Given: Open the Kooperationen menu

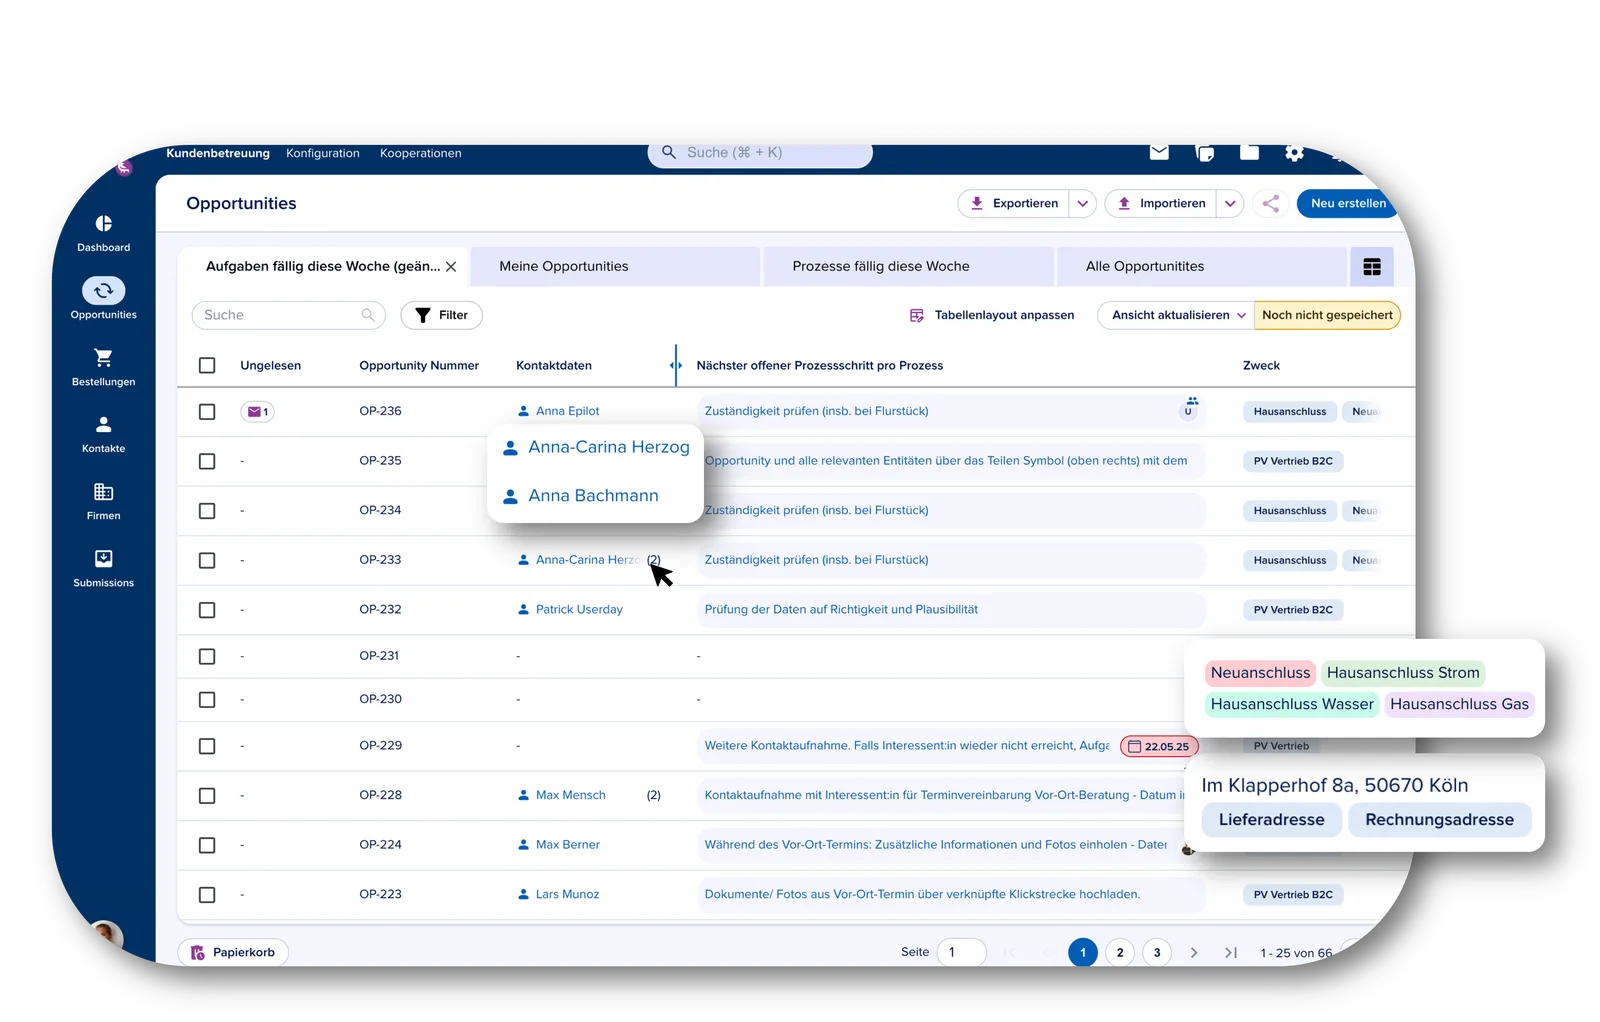Looking at the screenshot, I should click(x=420, y=154).
